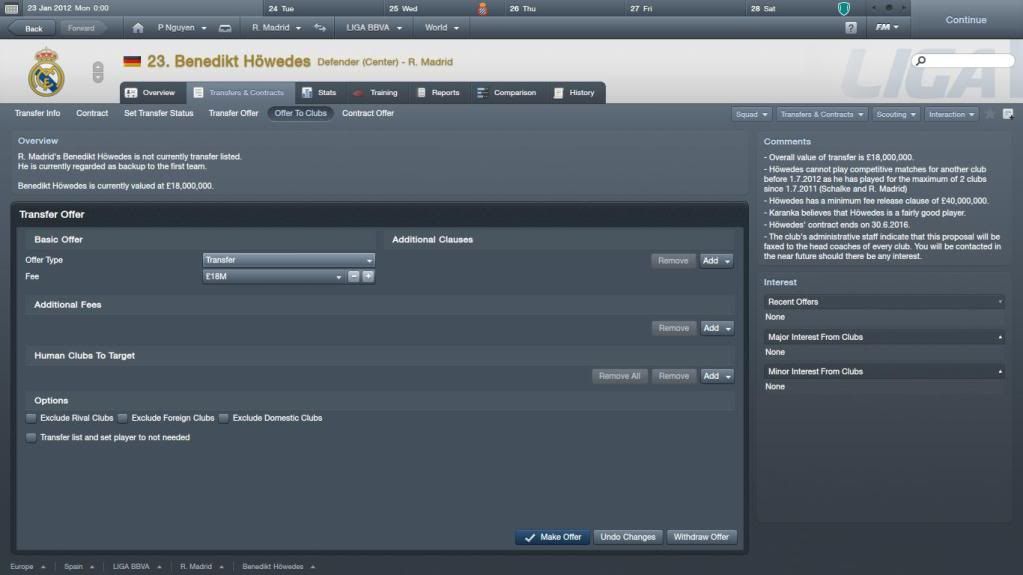The image size is (1023, 575).
Task: Open Add menu for Human Clubs To Target
Action: pos(716,377)
